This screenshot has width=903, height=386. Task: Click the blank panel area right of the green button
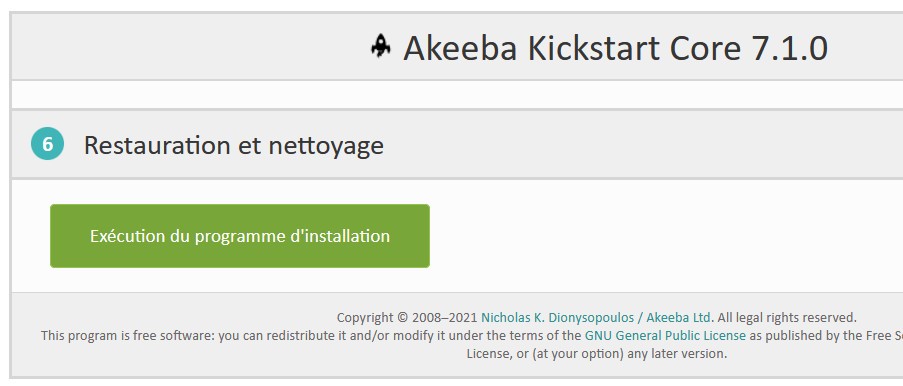pos(662,236)
